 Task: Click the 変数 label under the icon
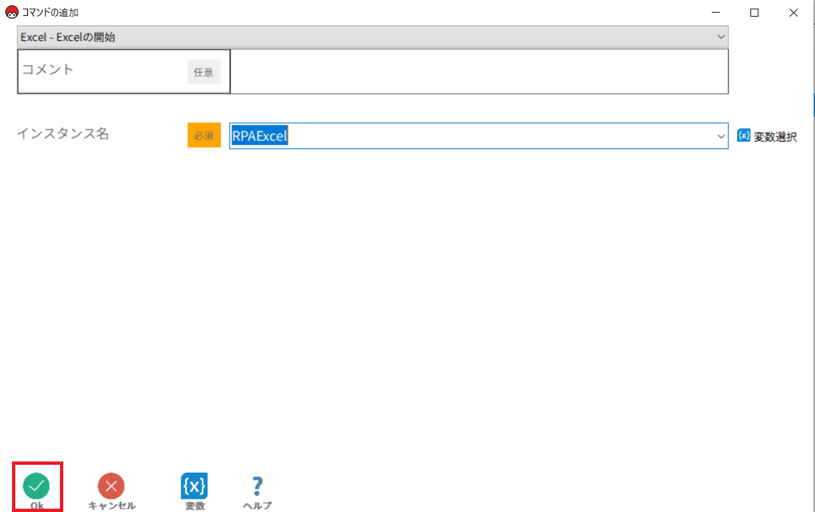194,506
